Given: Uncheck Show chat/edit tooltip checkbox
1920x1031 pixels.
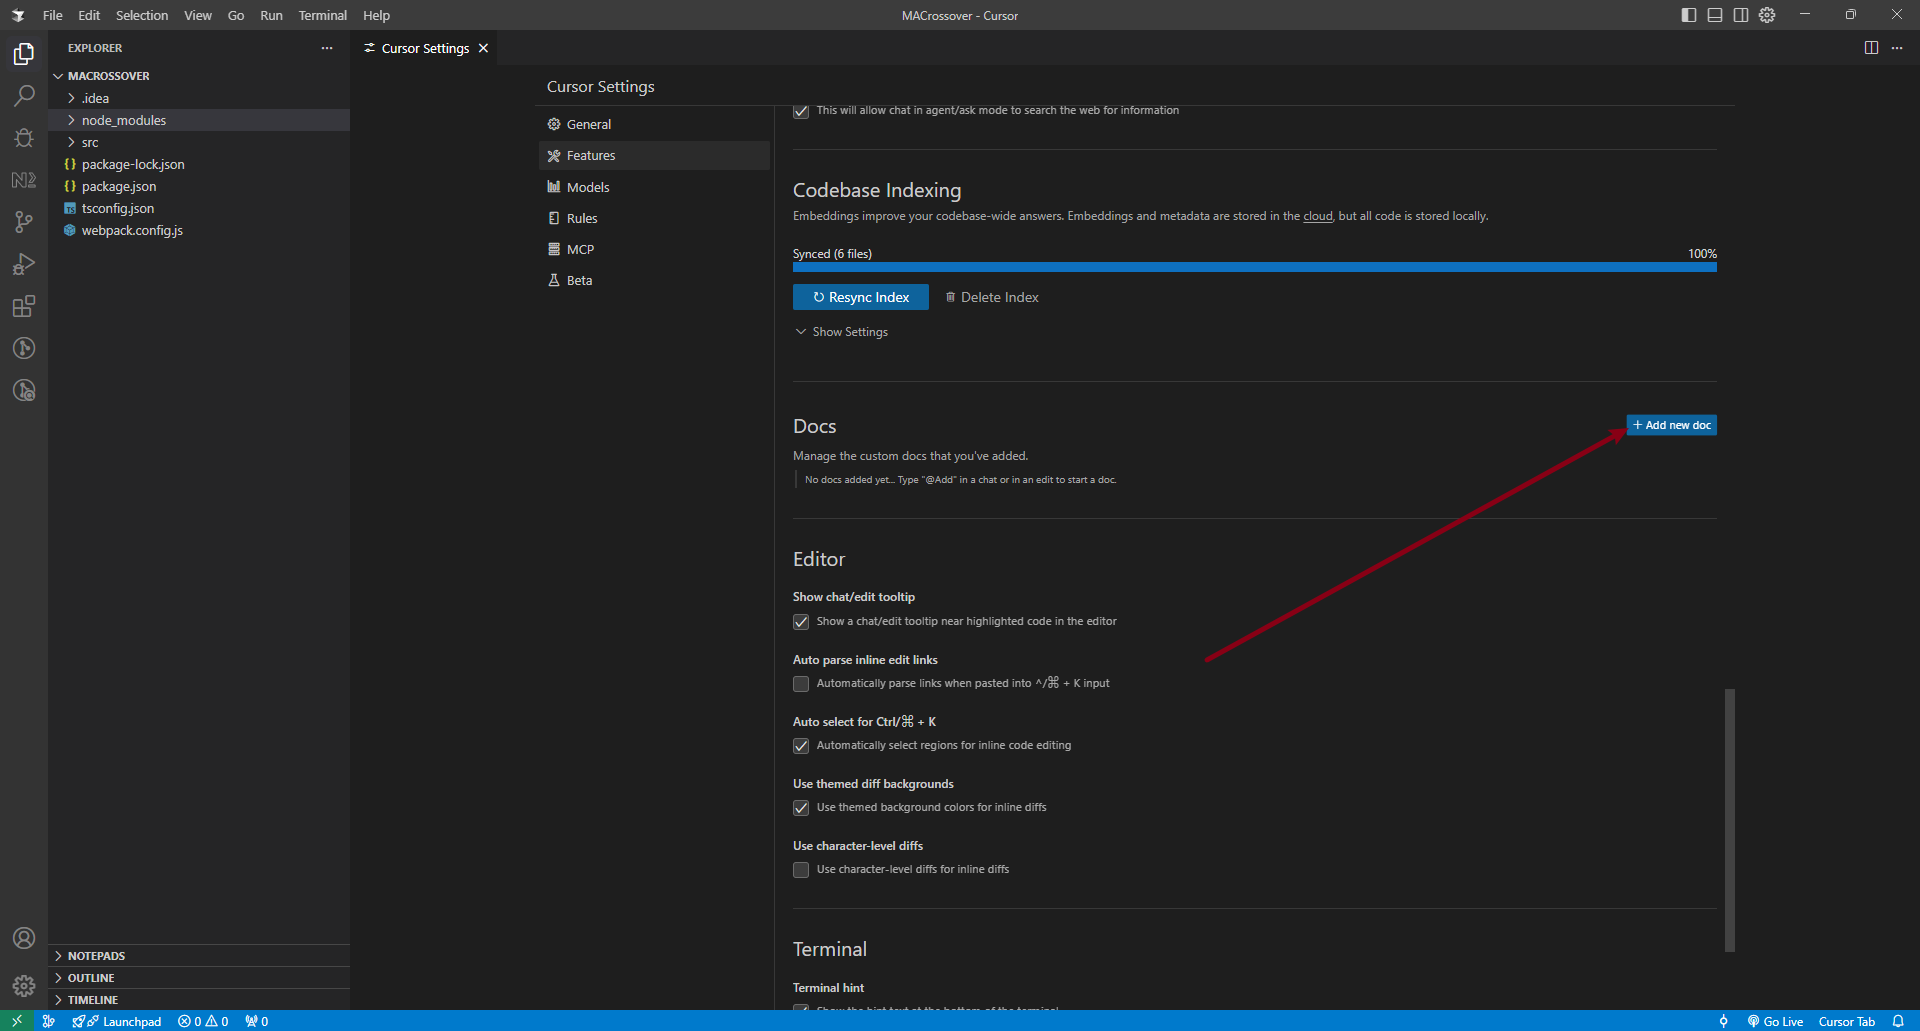Looking at the screenshot, I should [801, 622].
